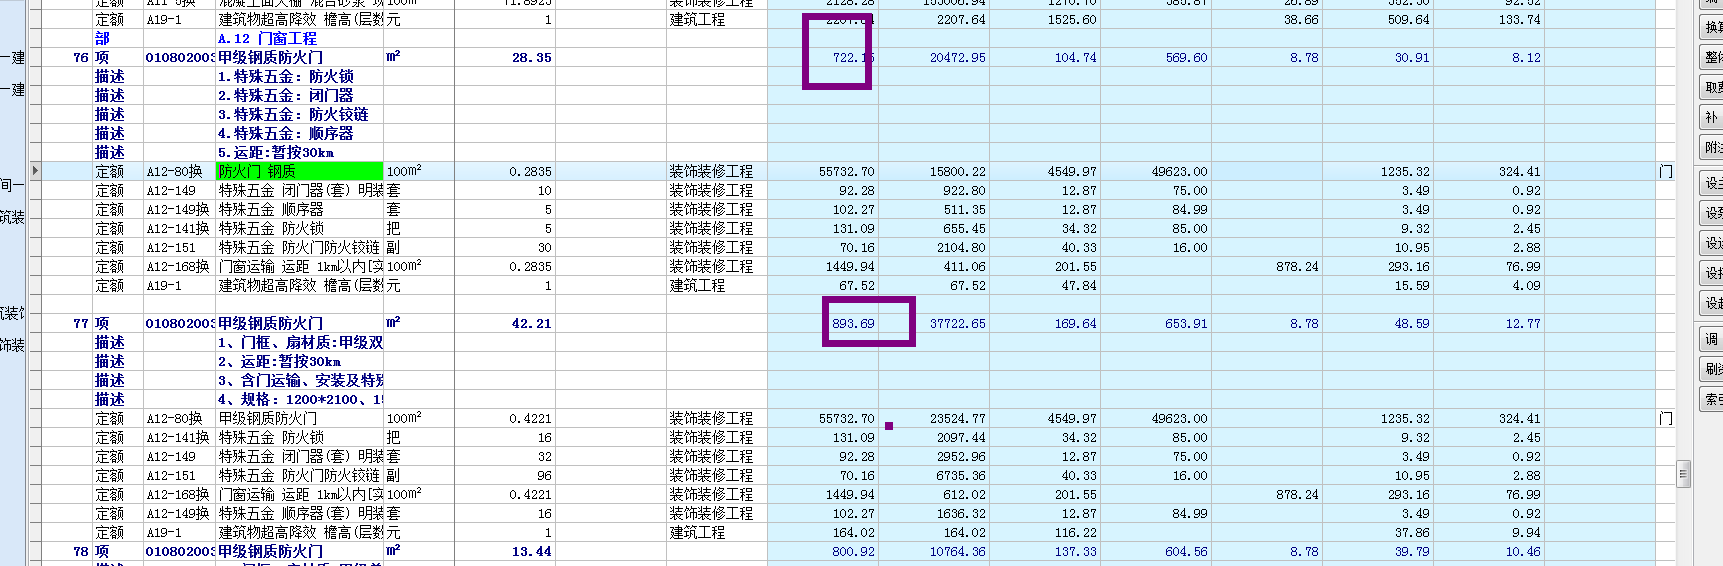Click the value 12.77 in item 77 row

[1523, 323]
